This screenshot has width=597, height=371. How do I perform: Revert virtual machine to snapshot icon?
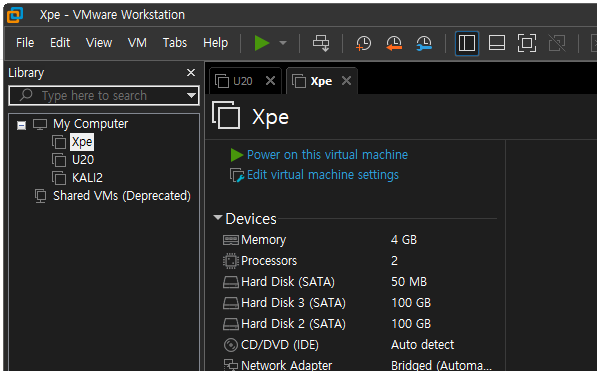394,43
